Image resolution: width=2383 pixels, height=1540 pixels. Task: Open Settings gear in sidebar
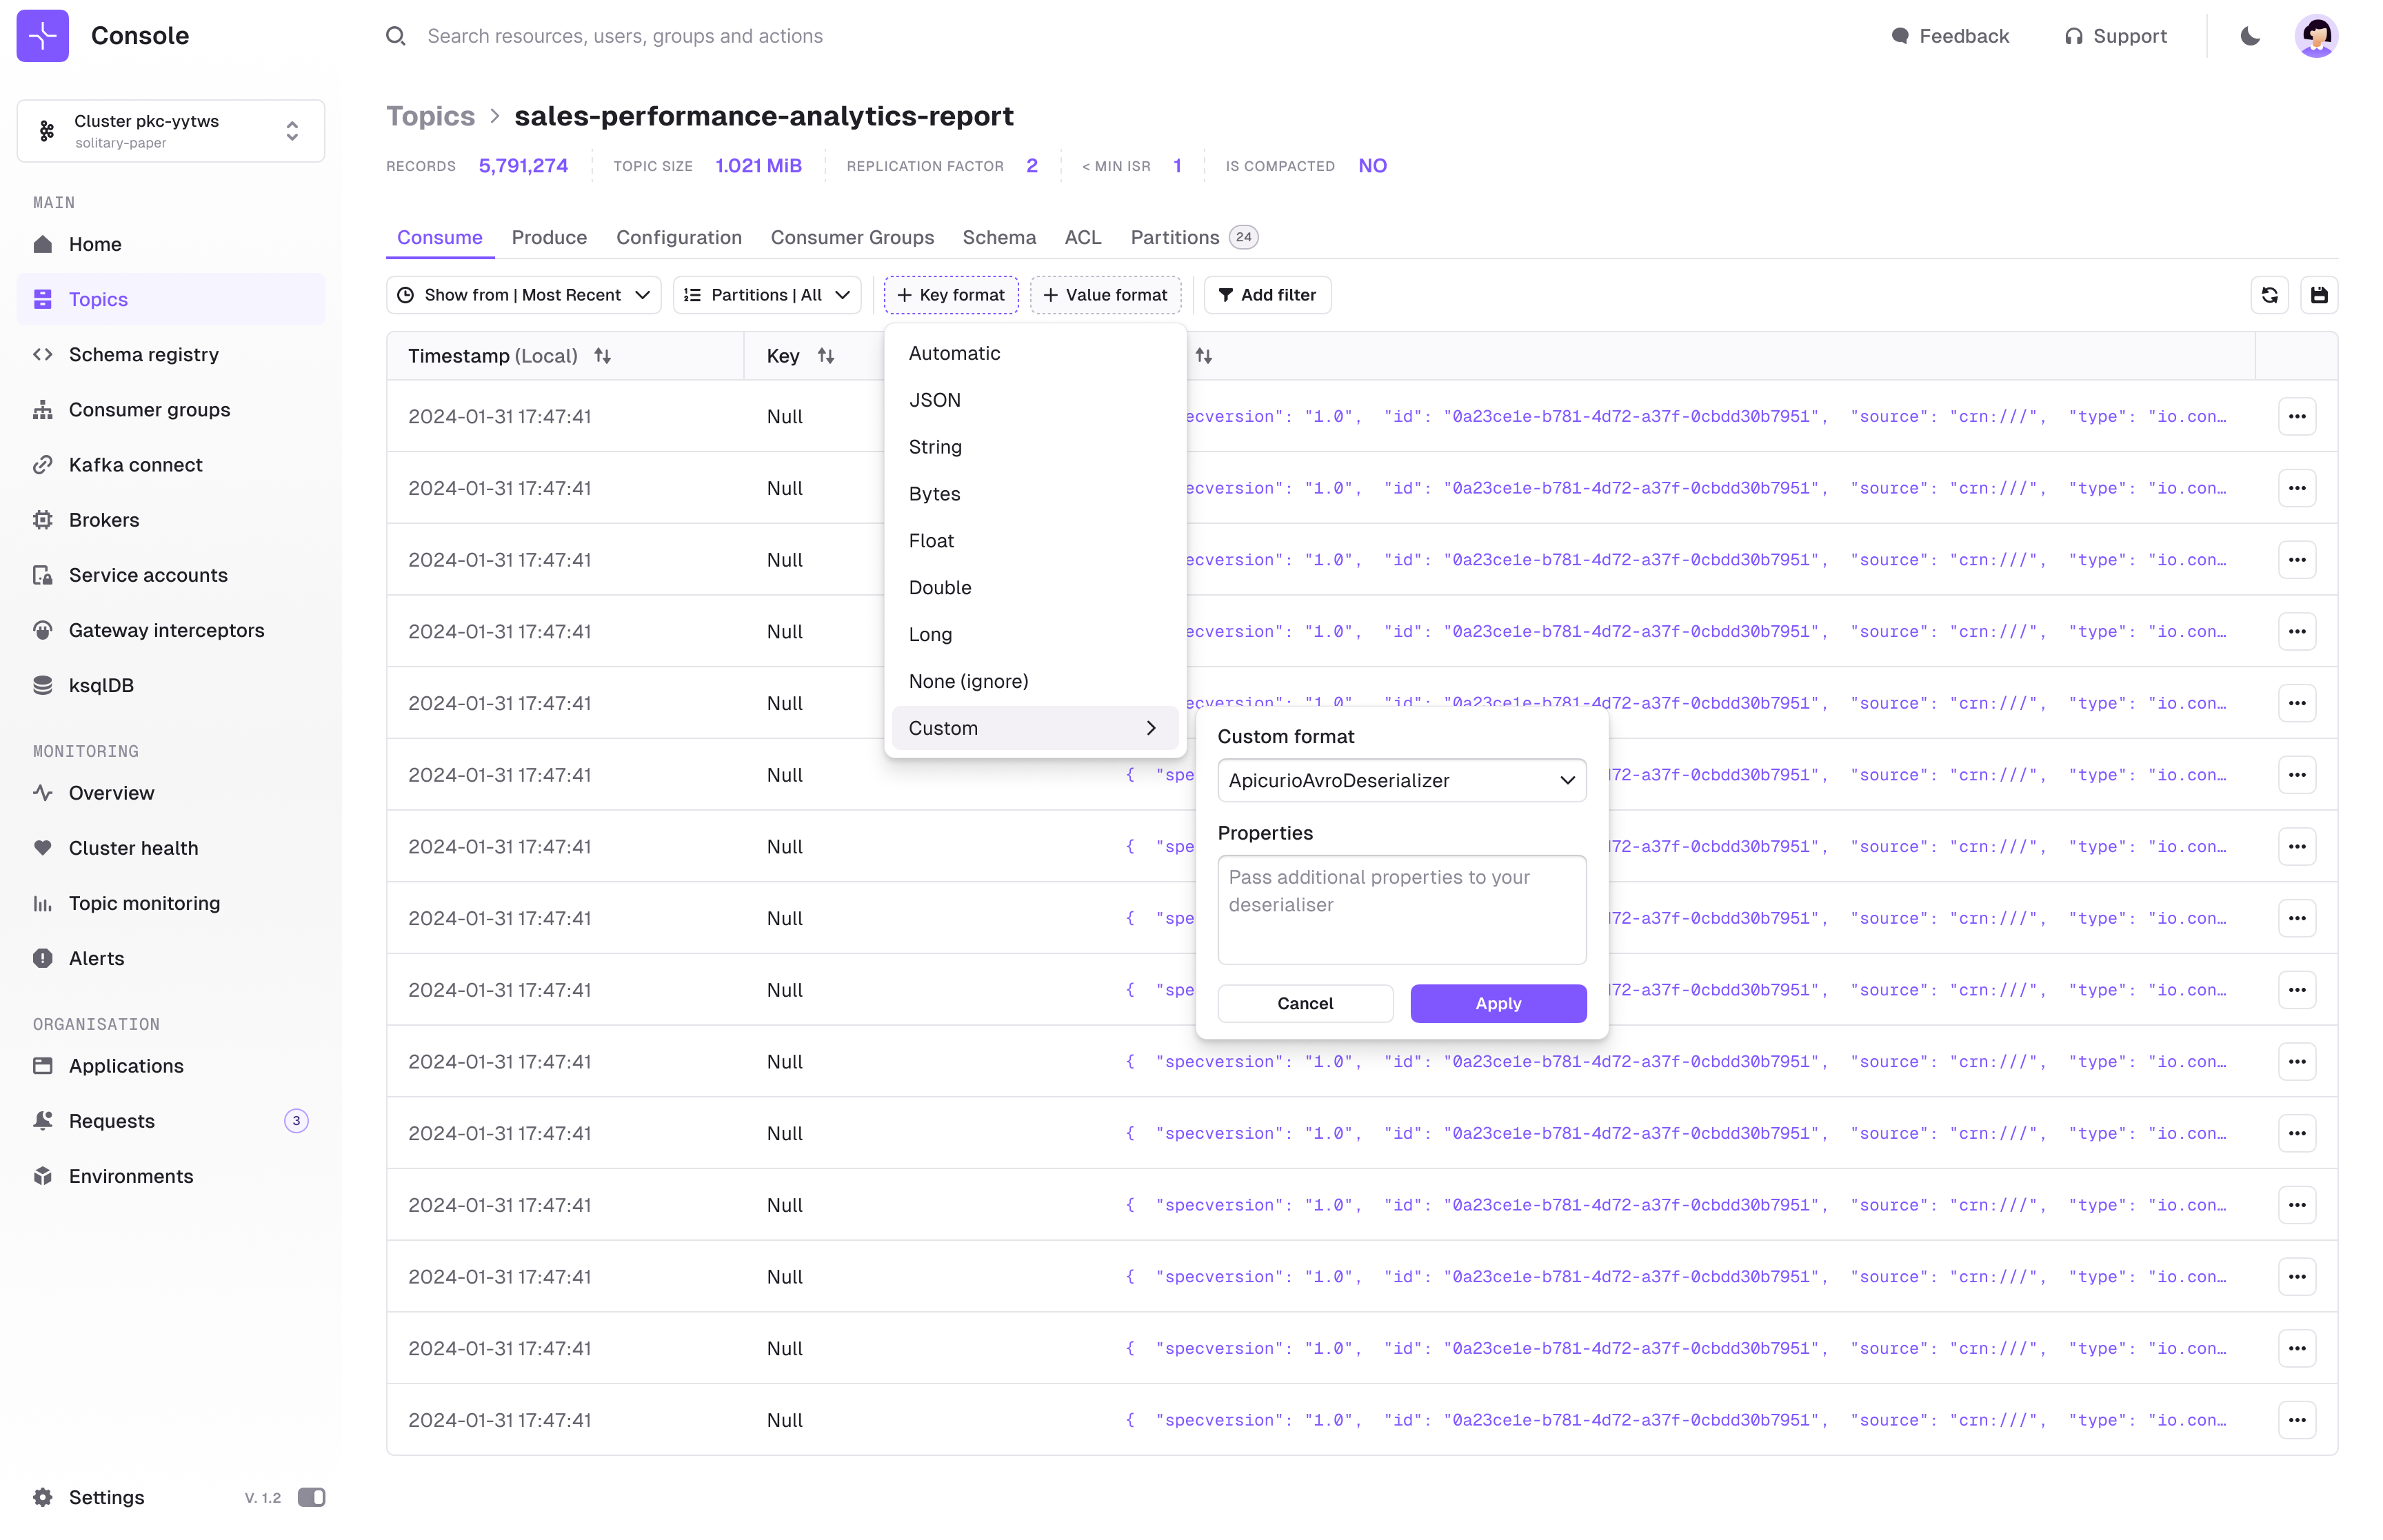[43, 1497]
